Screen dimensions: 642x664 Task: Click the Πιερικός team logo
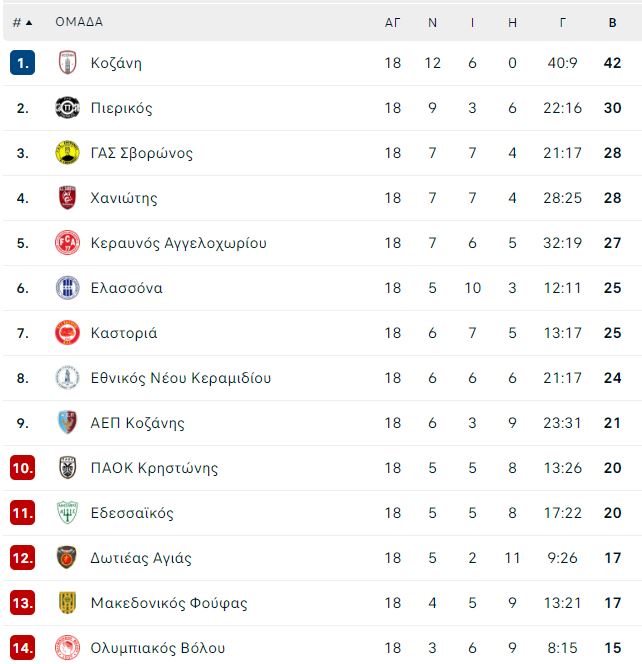click(x=67, y=108)
